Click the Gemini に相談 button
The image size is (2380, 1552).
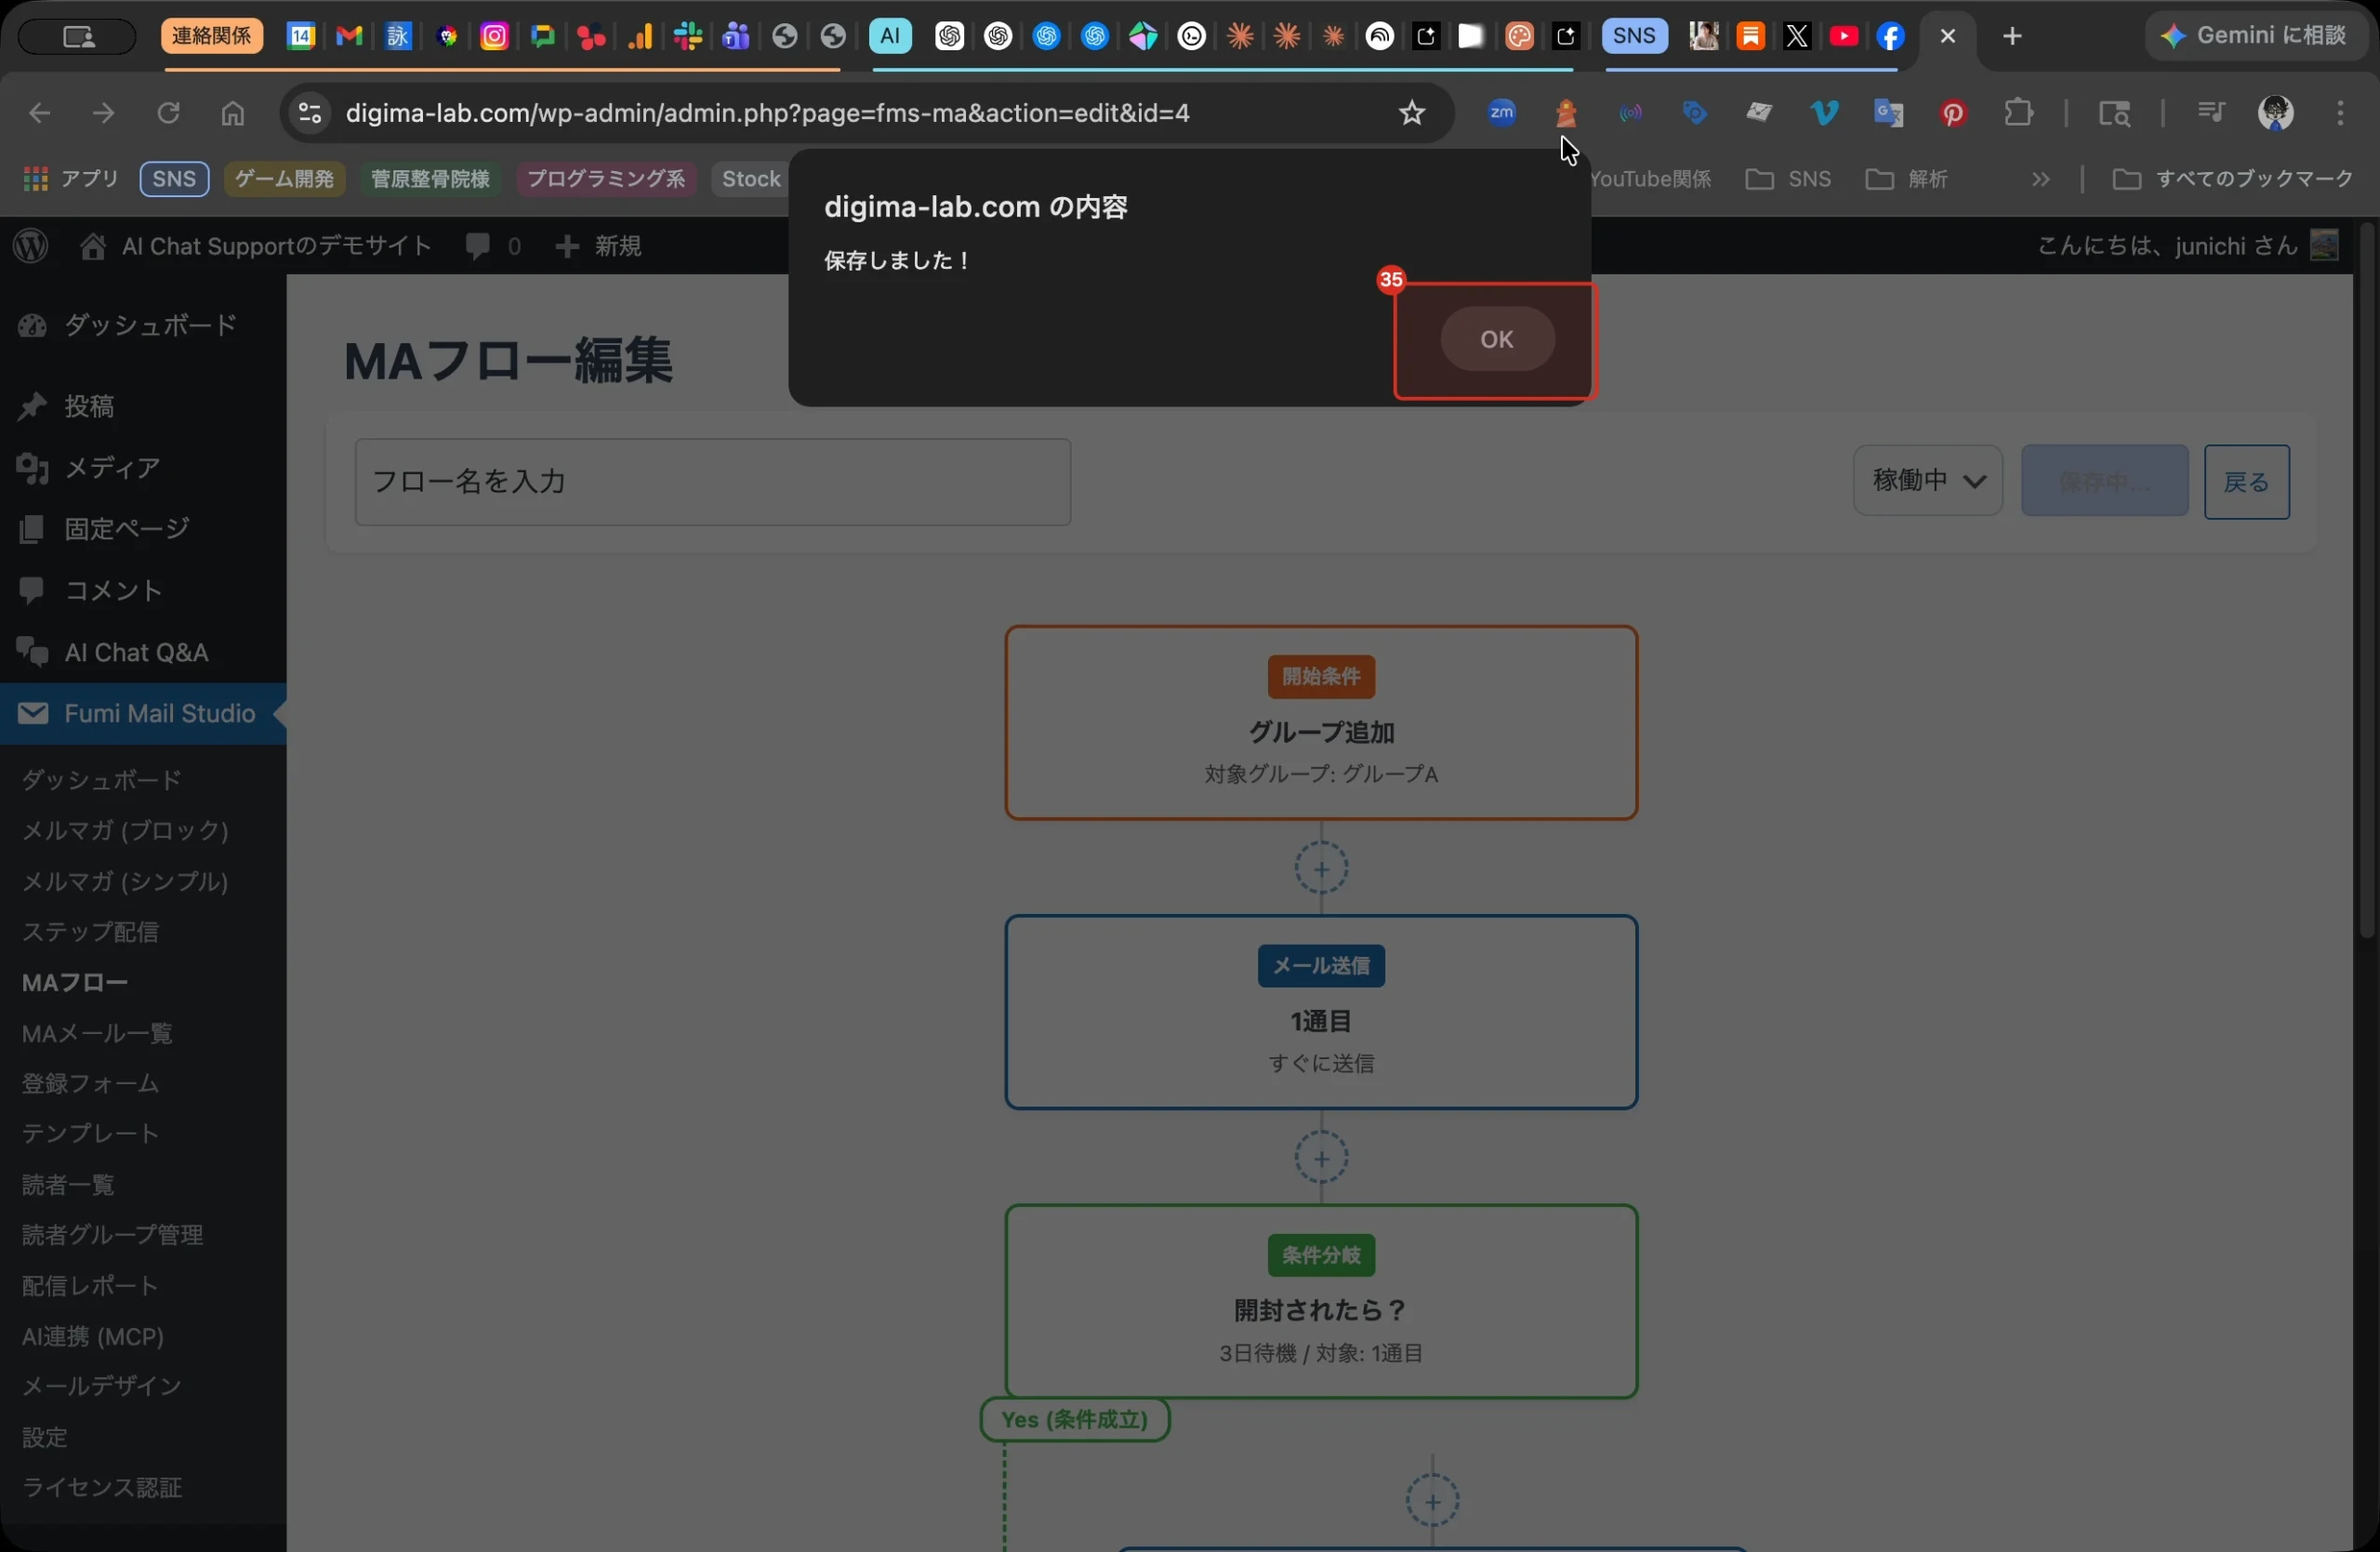(2252, 36)
